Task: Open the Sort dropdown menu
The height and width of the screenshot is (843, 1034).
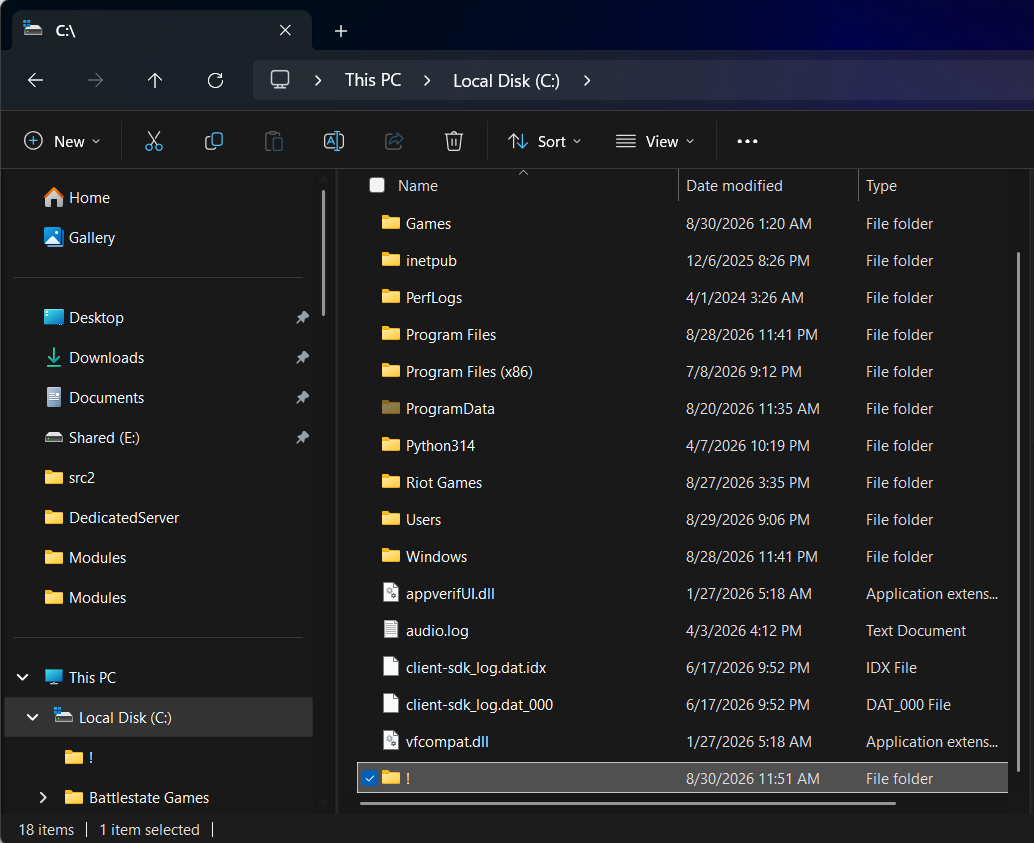Action: 544,141
